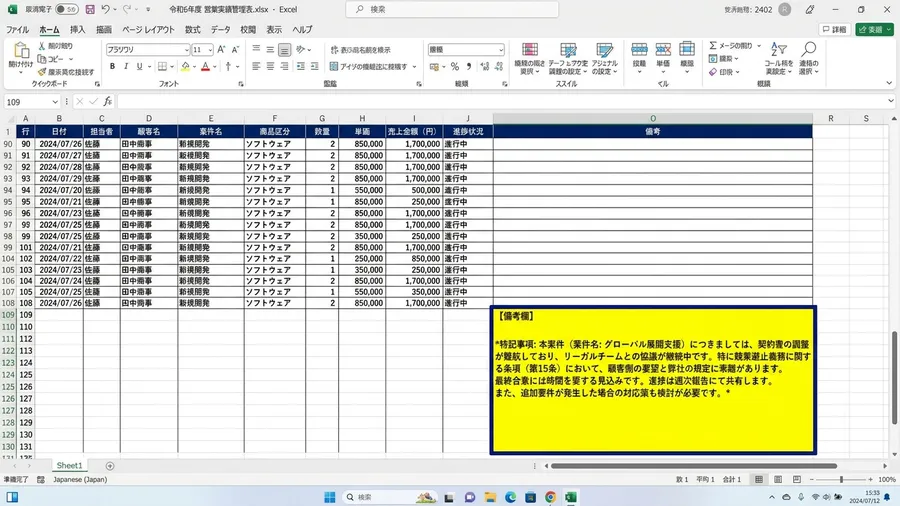This screenshot has height=506, width=900.
Task: Toggle the AutoSave switch in title bar
Action: point(67,9)
